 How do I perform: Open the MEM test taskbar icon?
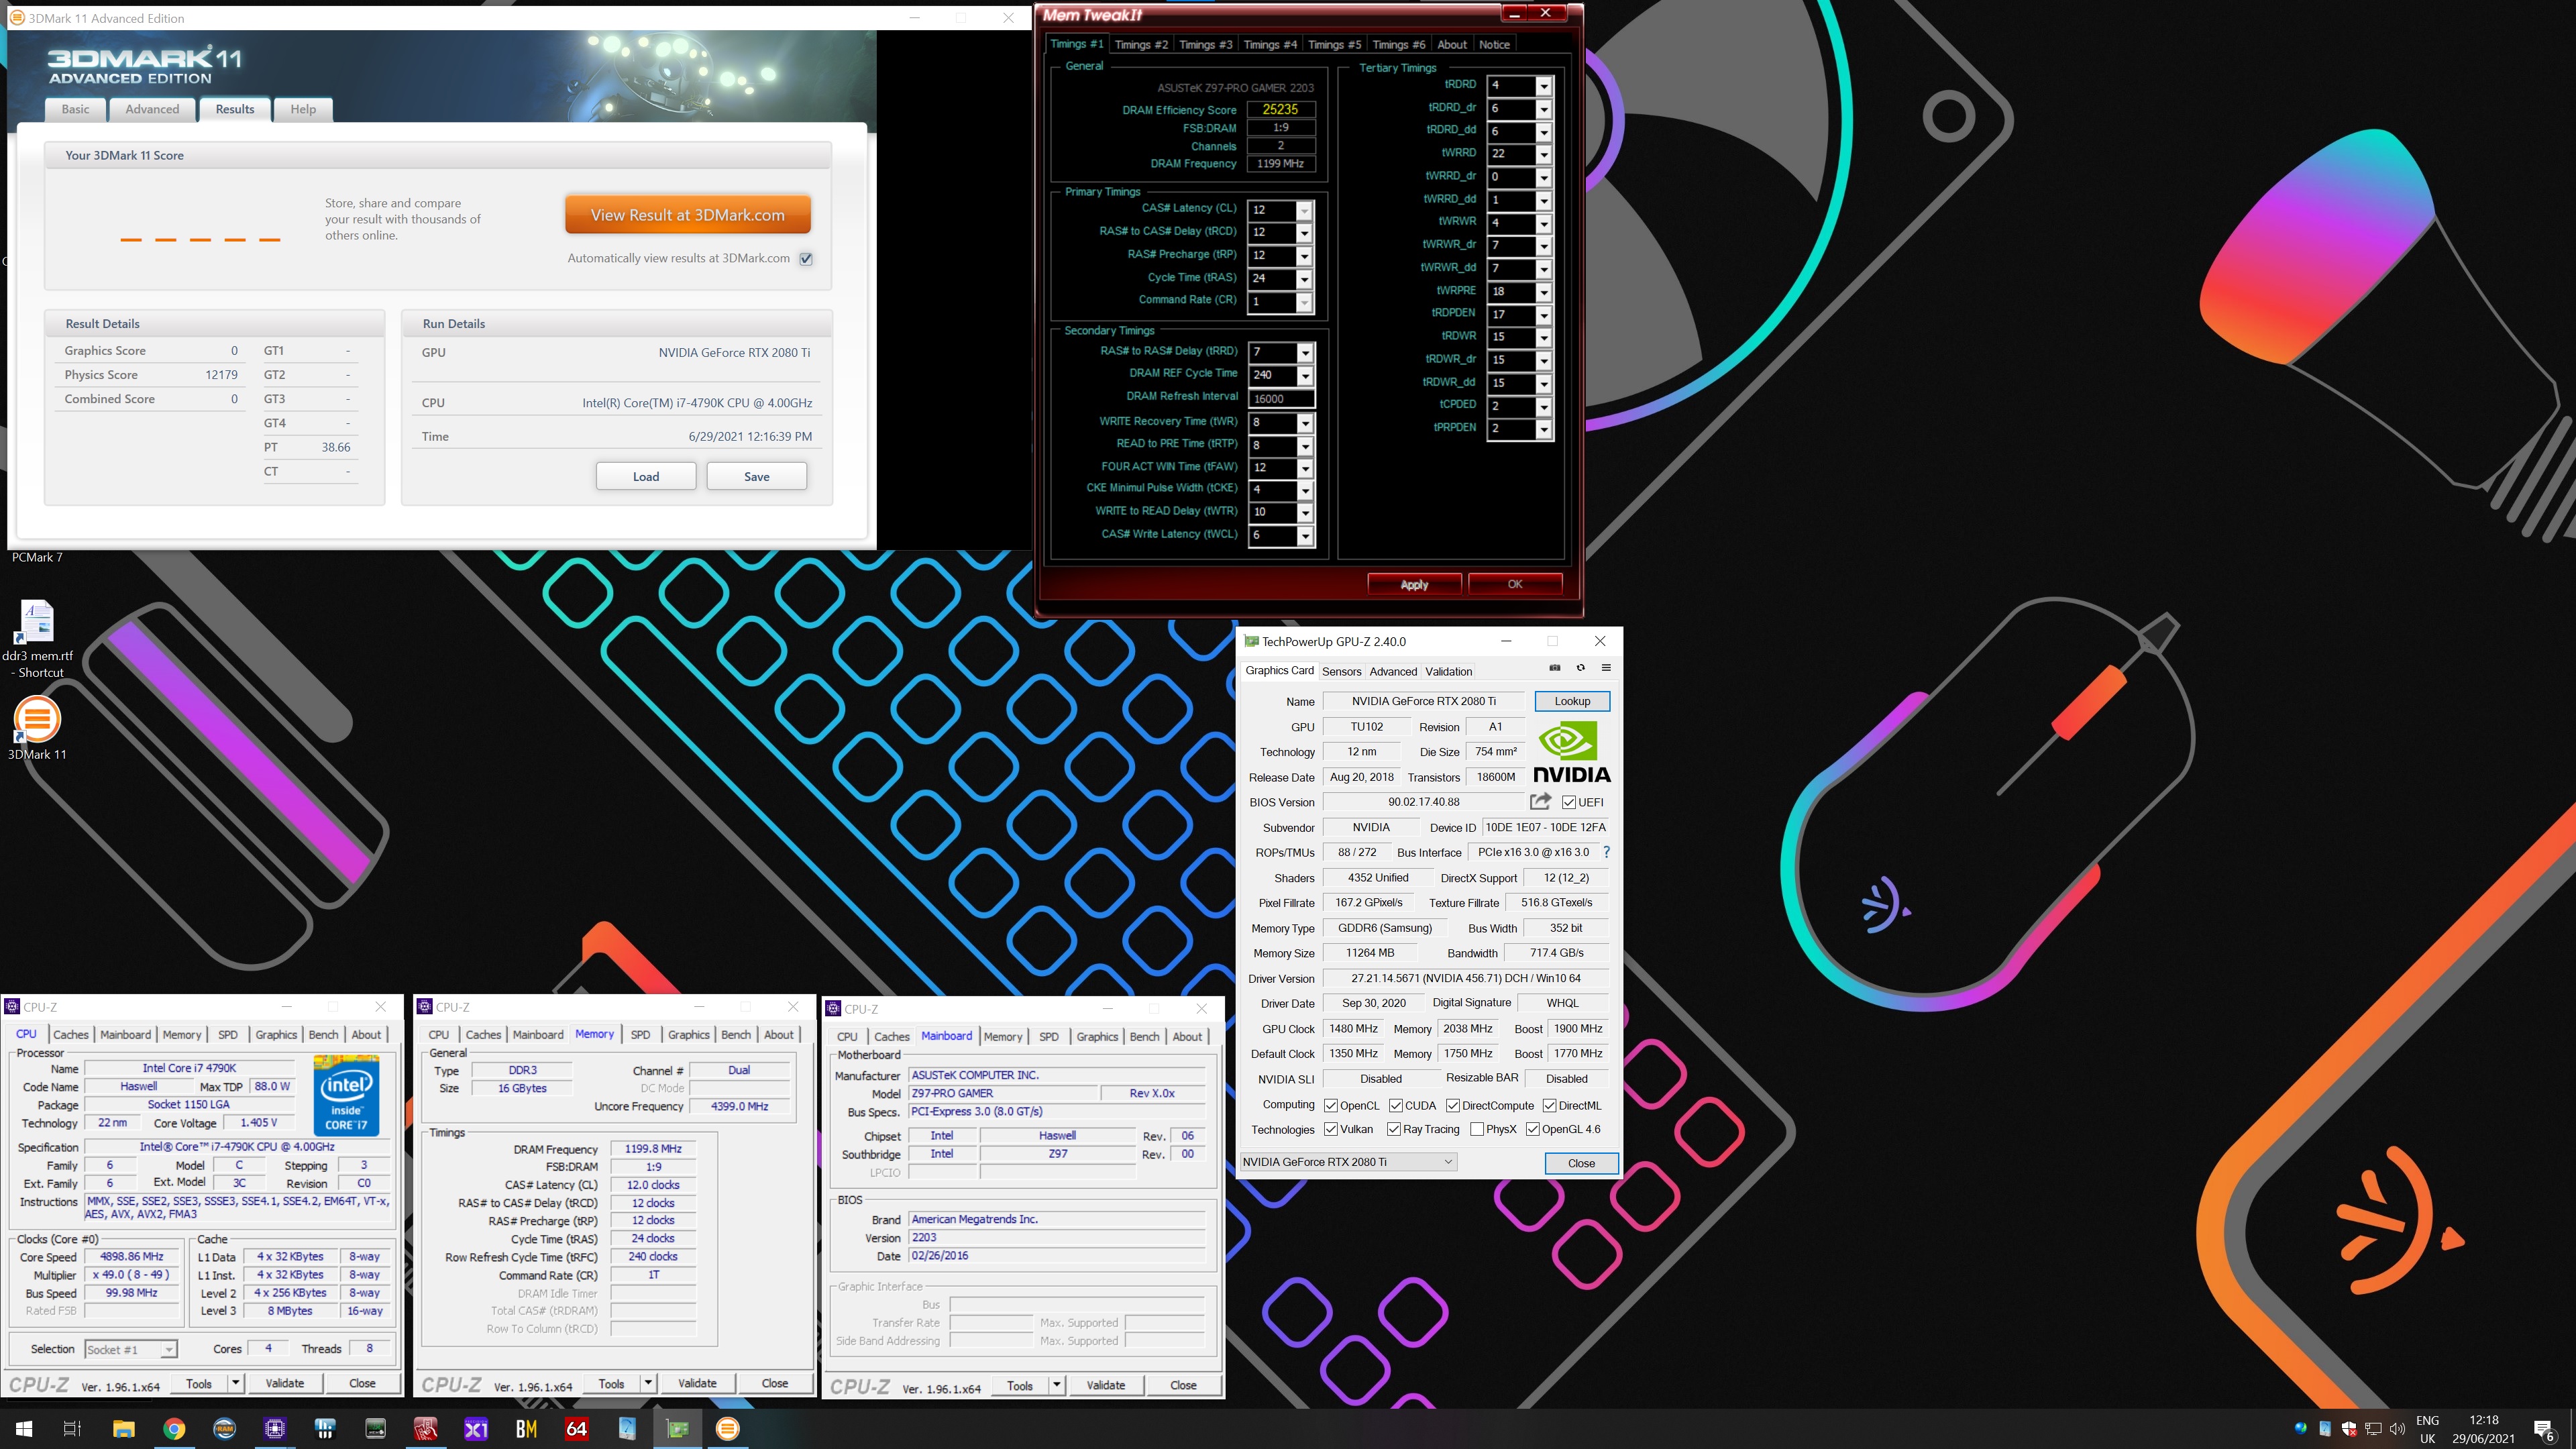point(375,1428)
